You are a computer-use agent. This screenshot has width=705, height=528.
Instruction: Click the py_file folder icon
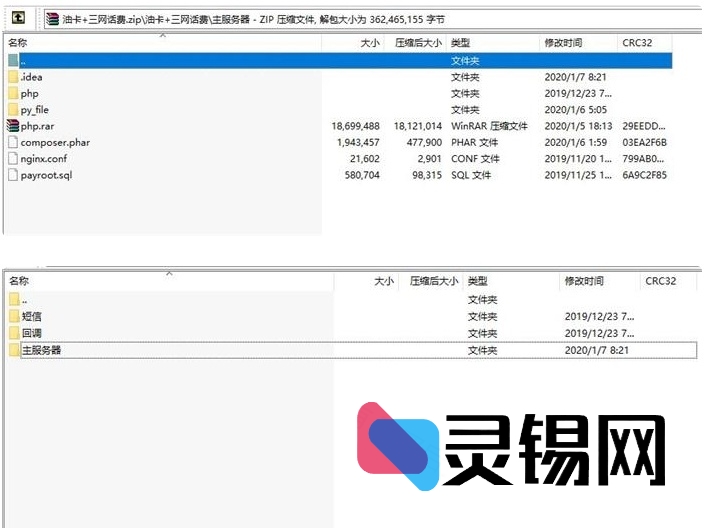point(13,110)
